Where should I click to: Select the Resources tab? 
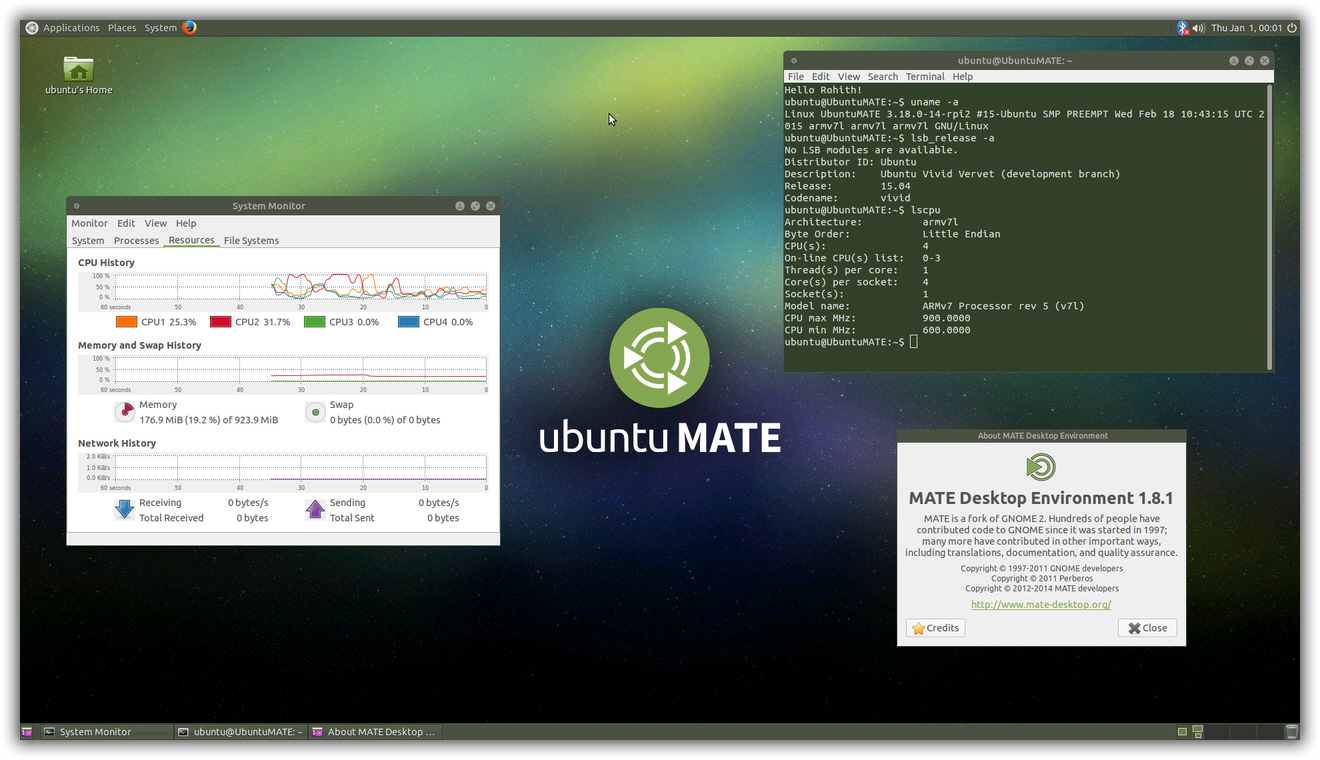pyautogui.click(x=191, y=240)
